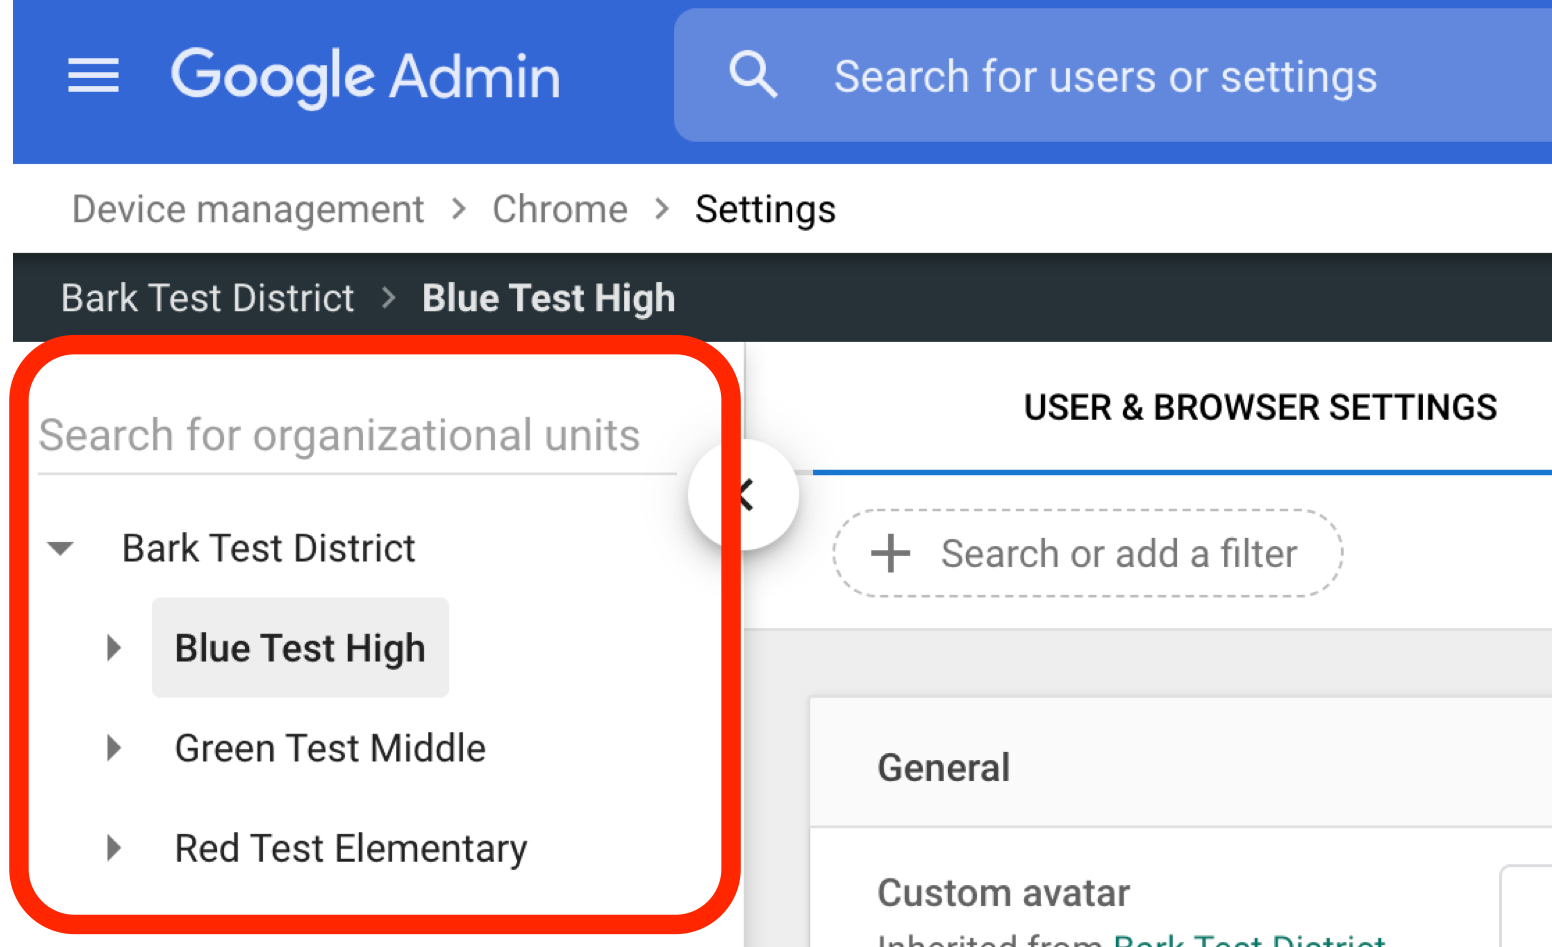Open the hamburger main menu
This screenshot has width=1552, height=947.
pyautogui.click(x=93, y=76)
